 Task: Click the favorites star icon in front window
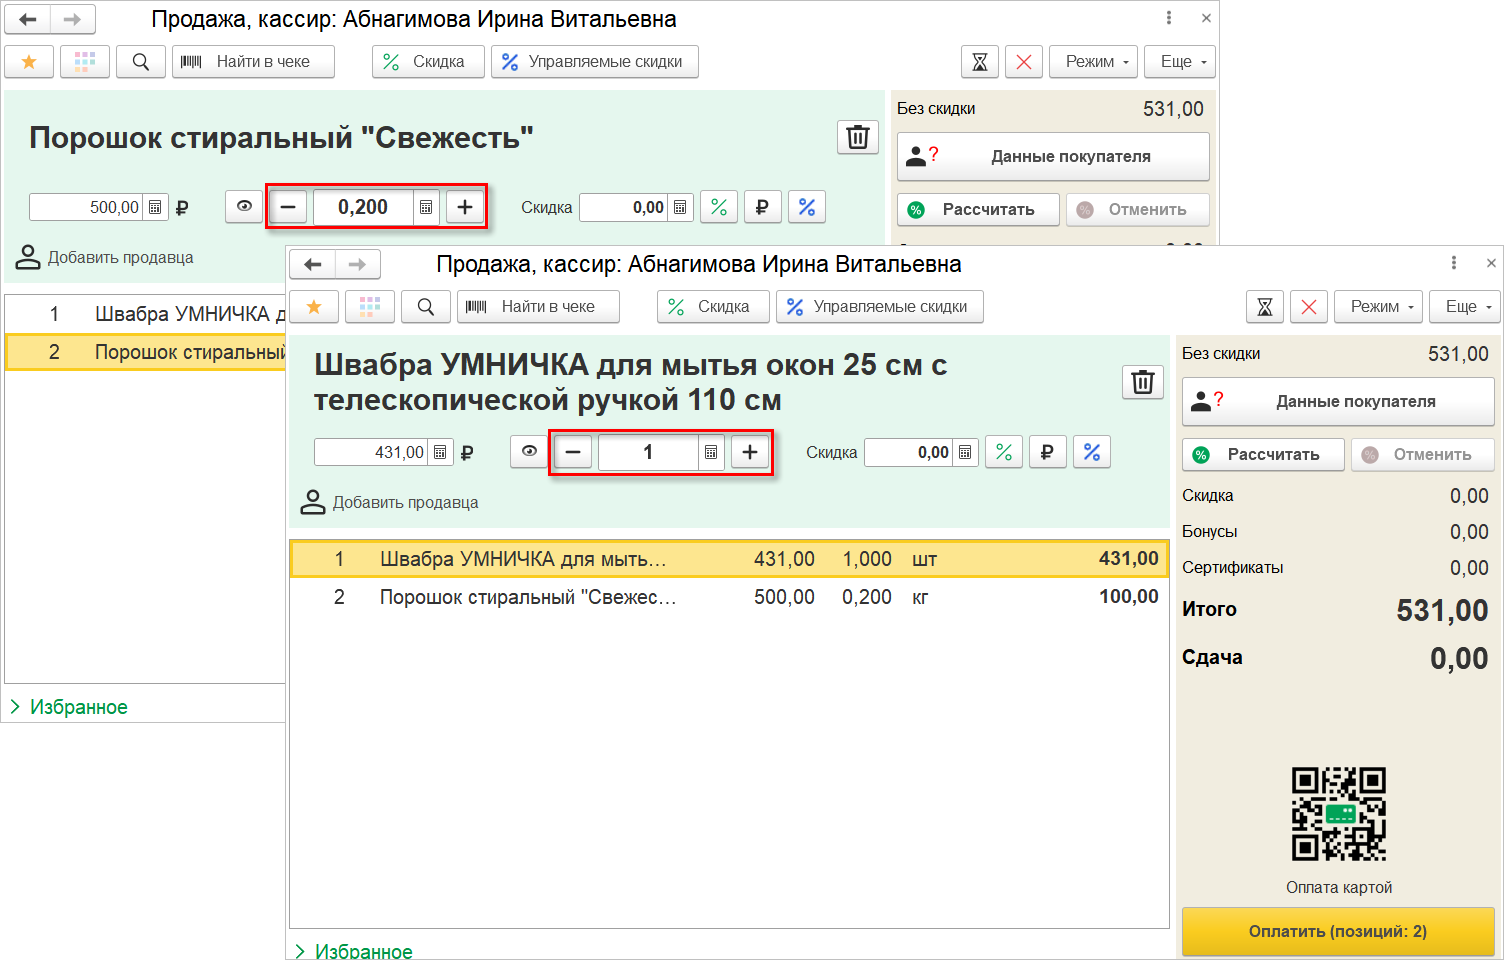314,307
